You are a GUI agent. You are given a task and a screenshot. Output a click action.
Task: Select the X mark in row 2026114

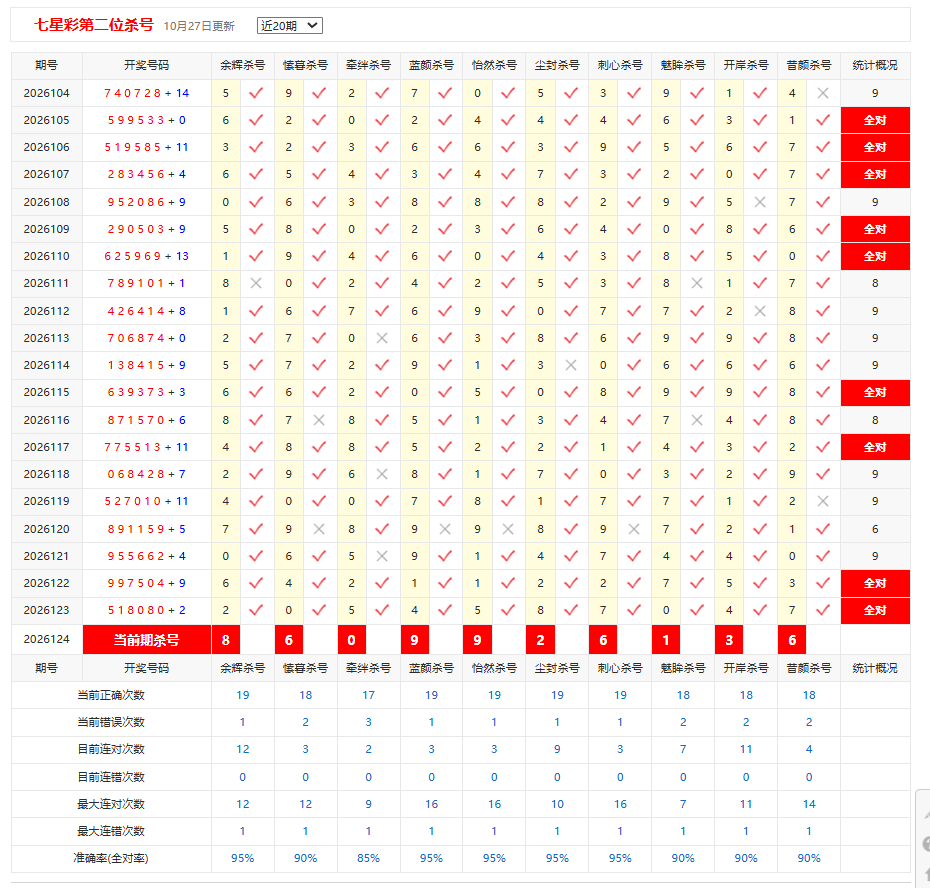571,365
